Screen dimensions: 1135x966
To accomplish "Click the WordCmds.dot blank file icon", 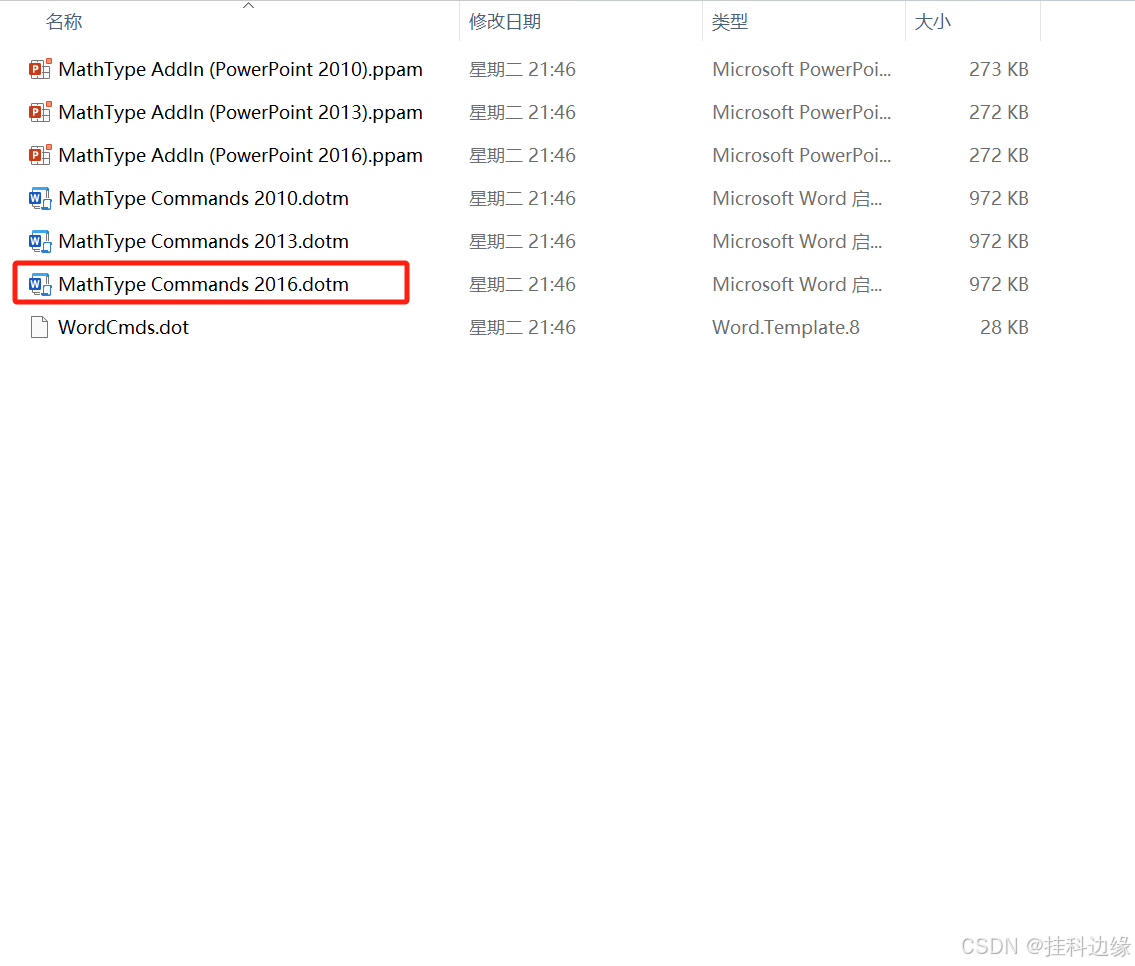I will click(40, 327).
